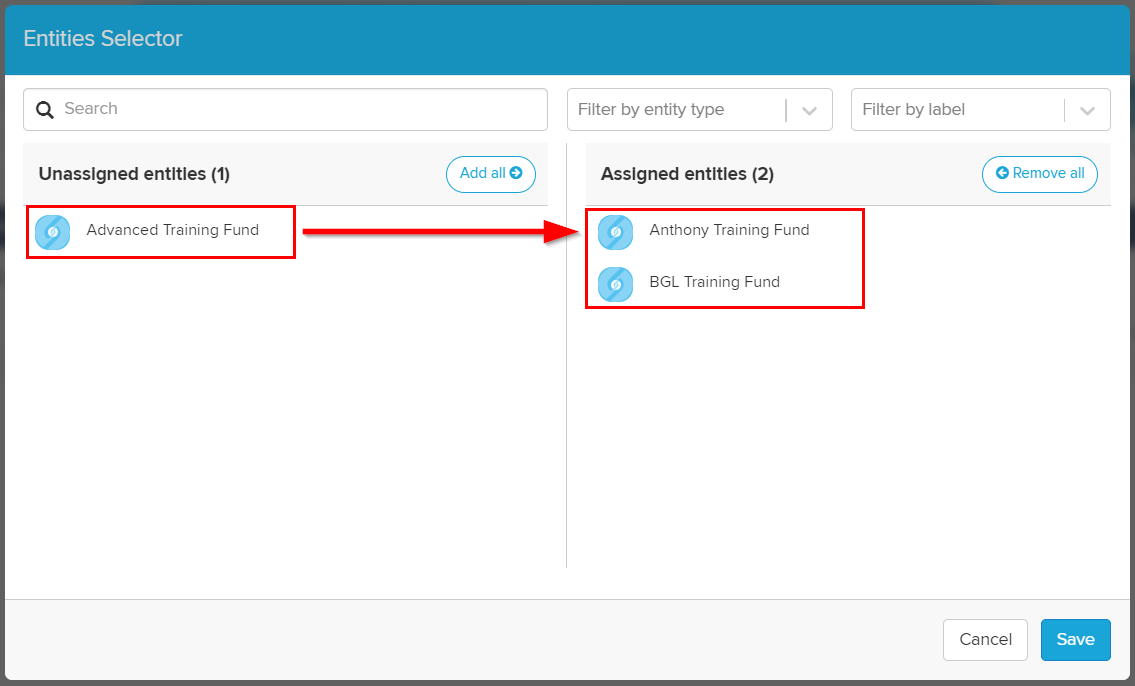Expand the entity type filter chevron
1135x686 pixels.
click(x=809, y=111)
